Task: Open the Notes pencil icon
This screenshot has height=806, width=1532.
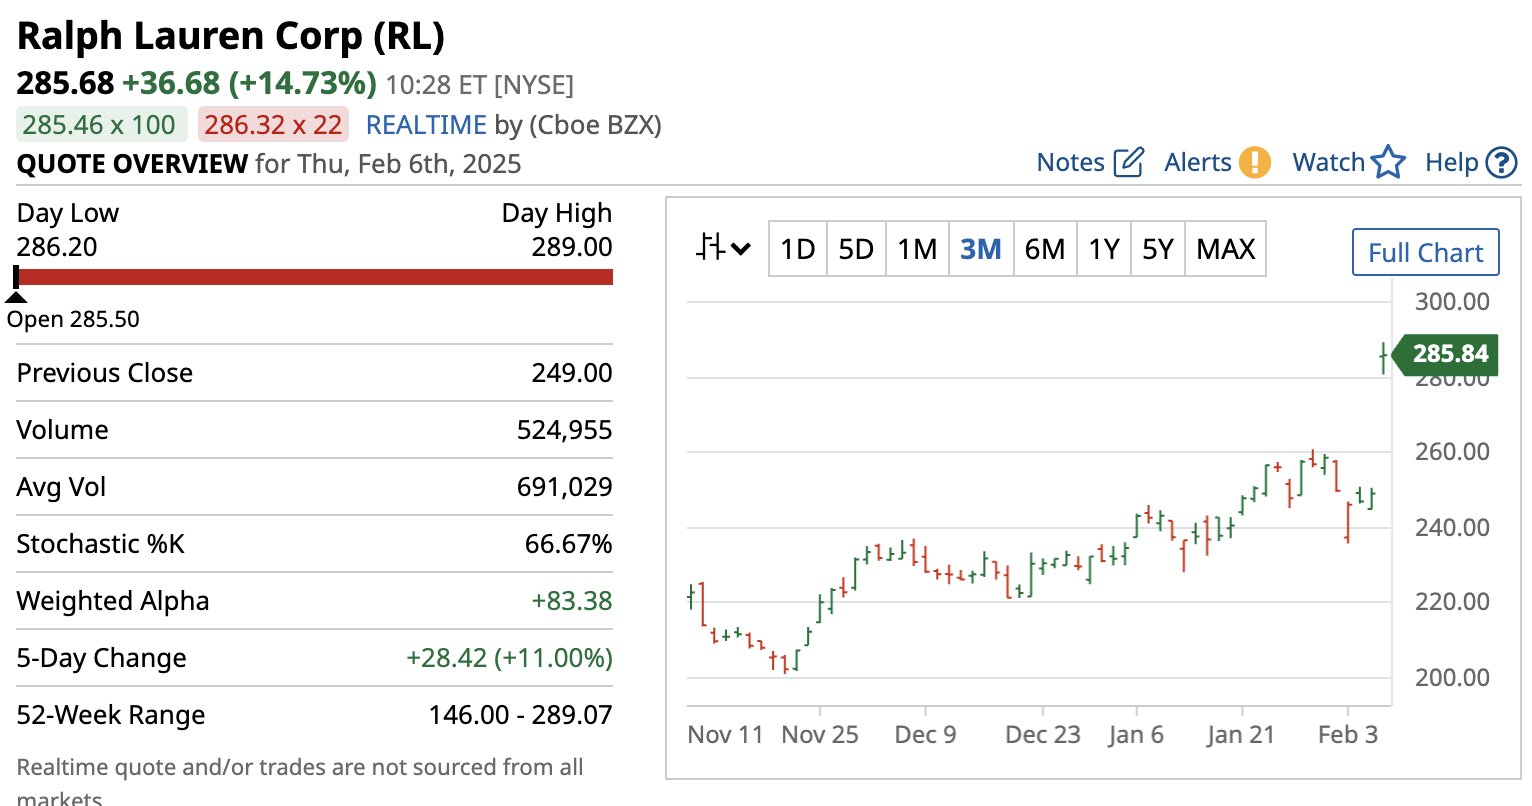Action: (1128, 162)
